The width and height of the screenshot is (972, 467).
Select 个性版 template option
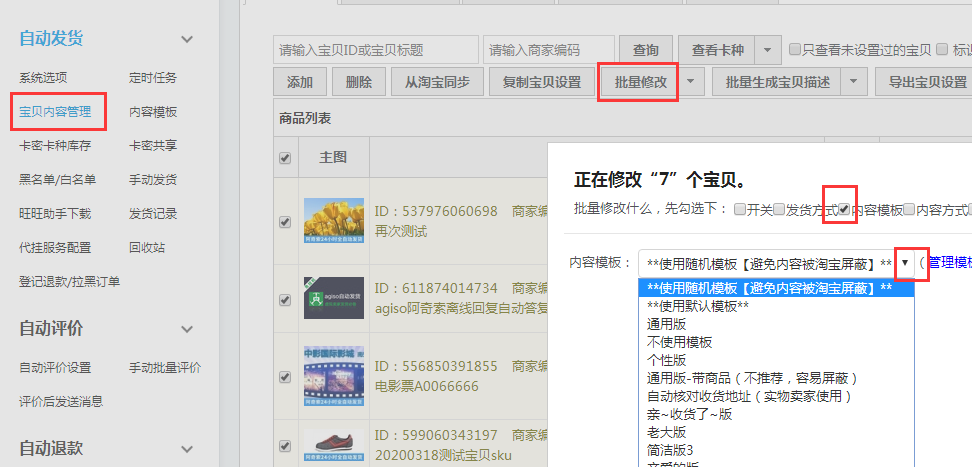777,360
